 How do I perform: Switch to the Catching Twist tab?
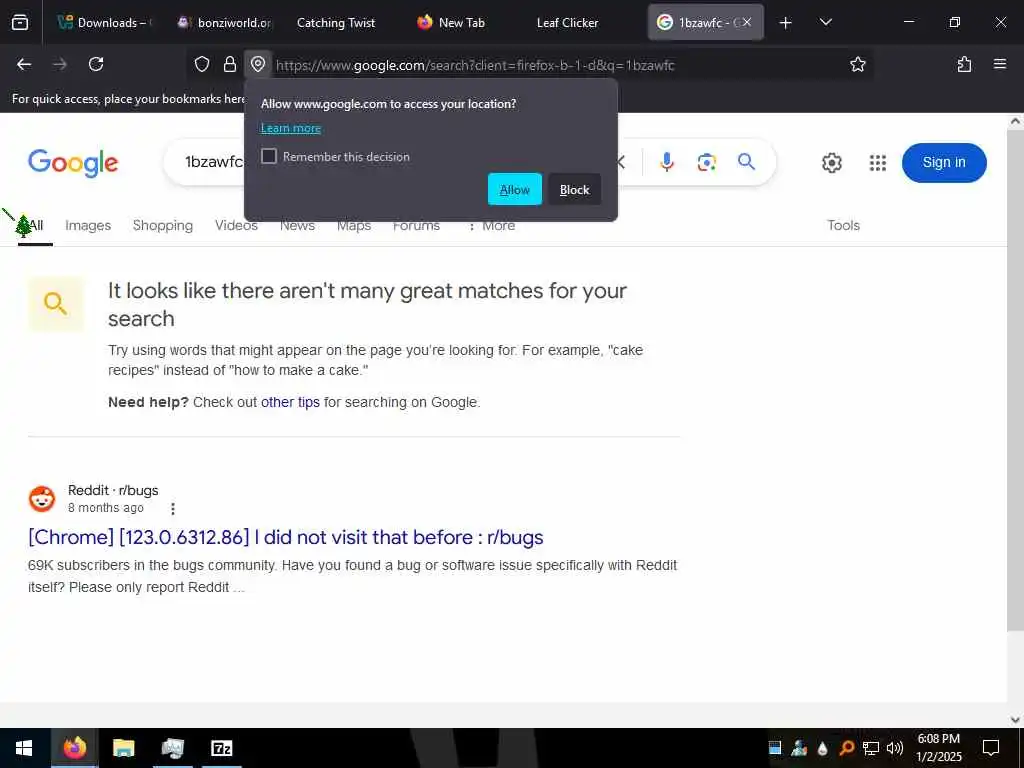(x=336, y=23)
